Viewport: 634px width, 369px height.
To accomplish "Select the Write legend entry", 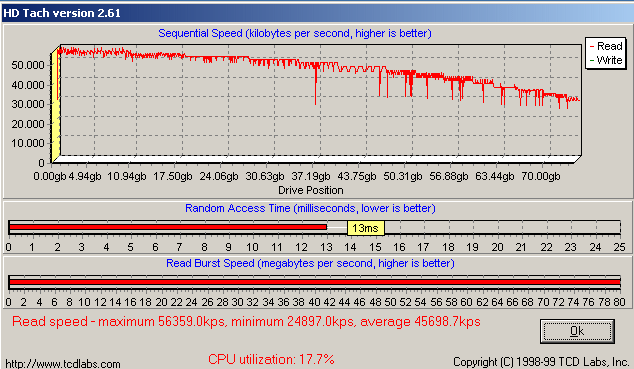I will [606, 60].
